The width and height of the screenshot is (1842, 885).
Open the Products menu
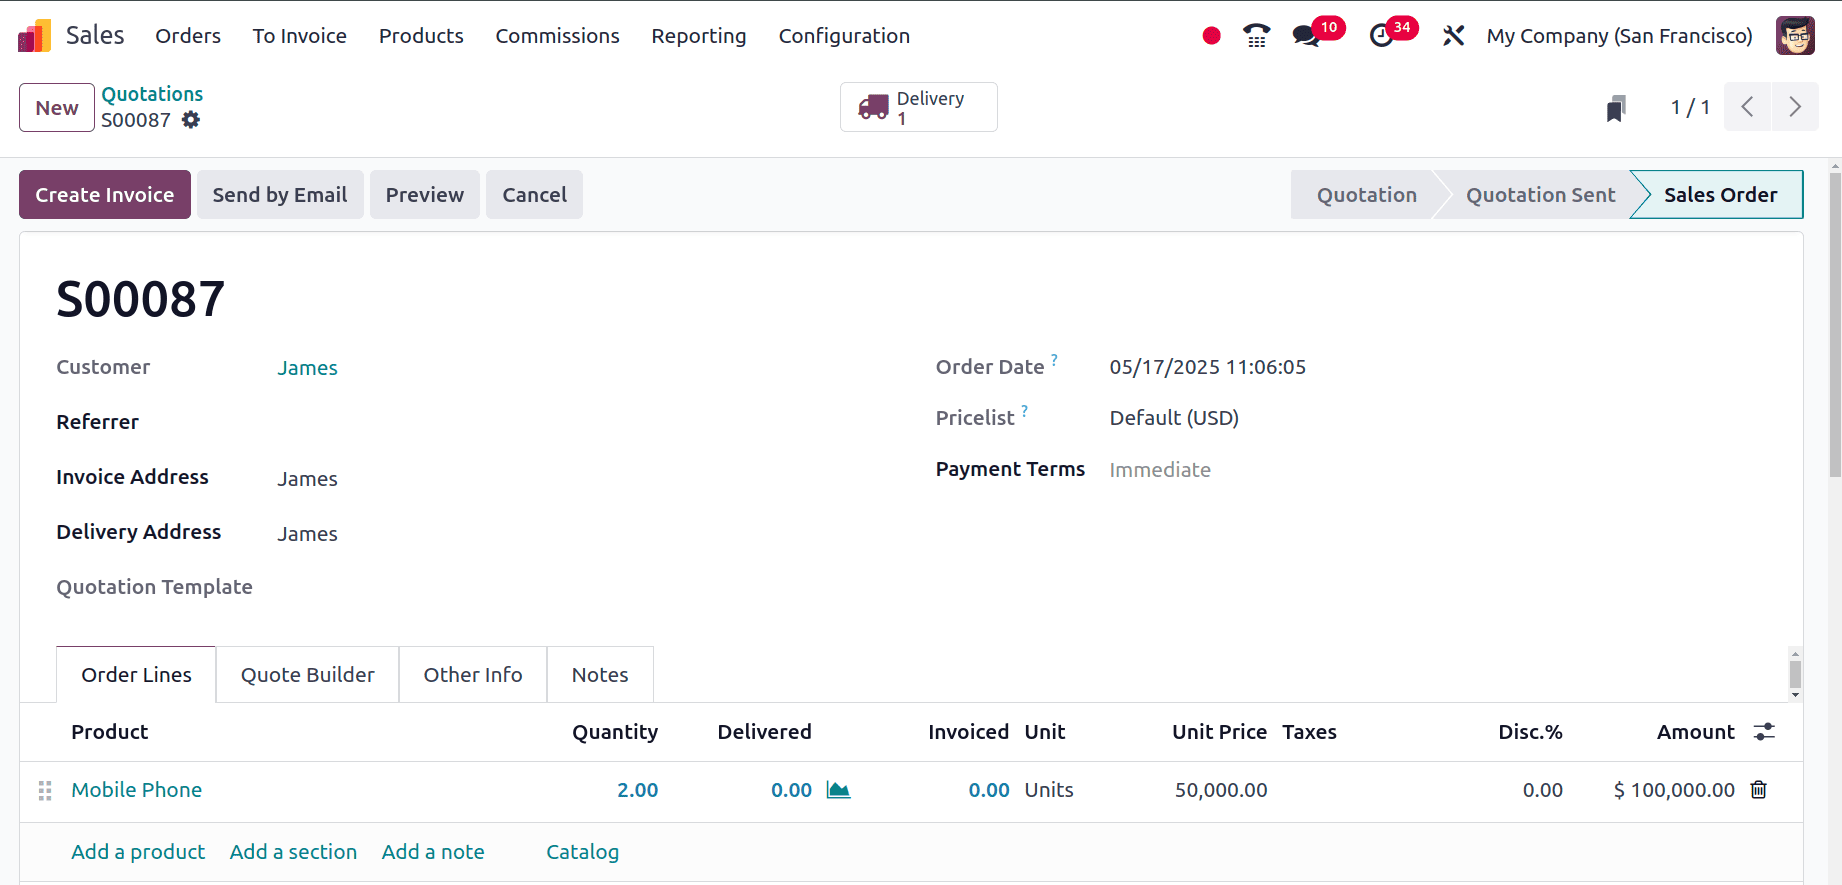pos(421,36)
